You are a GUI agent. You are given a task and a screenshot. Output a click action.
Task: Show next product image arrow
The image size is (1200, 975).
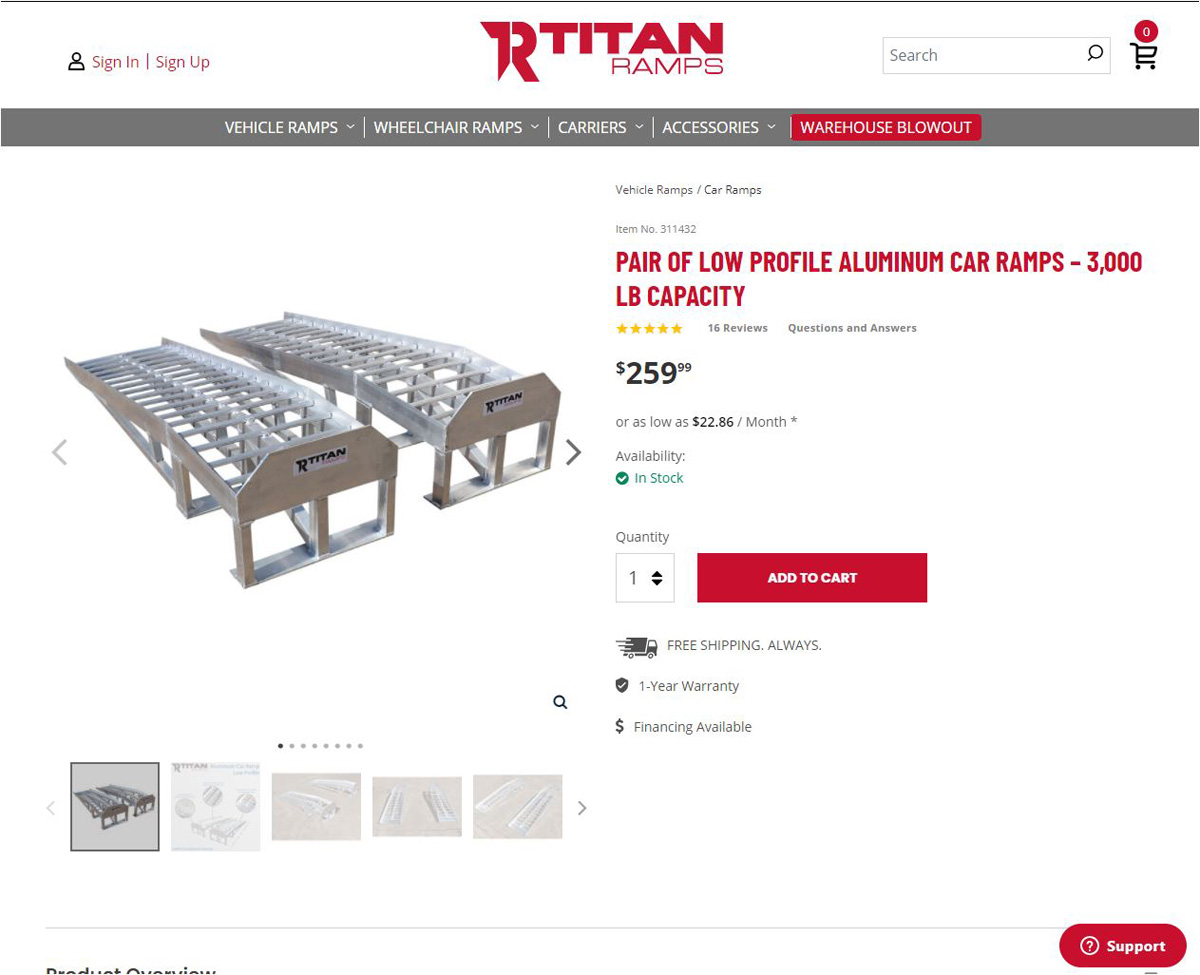(573, 452)
